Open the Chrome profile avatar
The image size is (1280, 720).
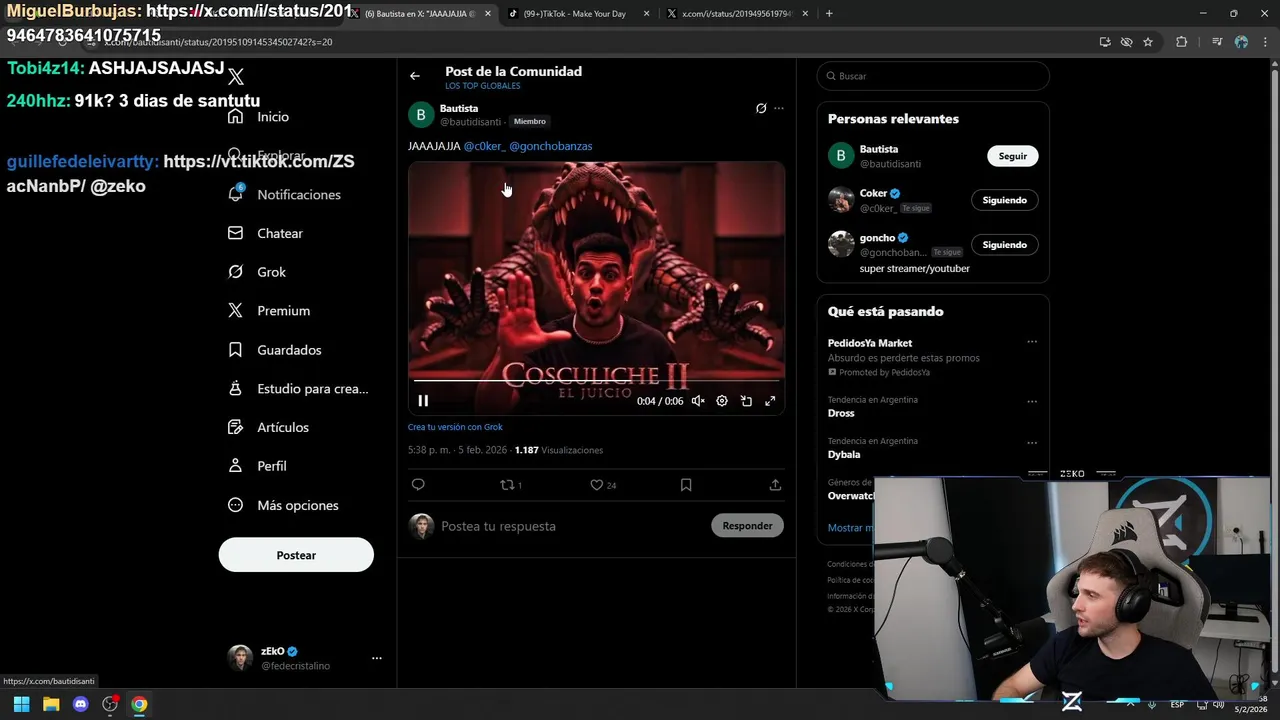(x=1241, y=42)
